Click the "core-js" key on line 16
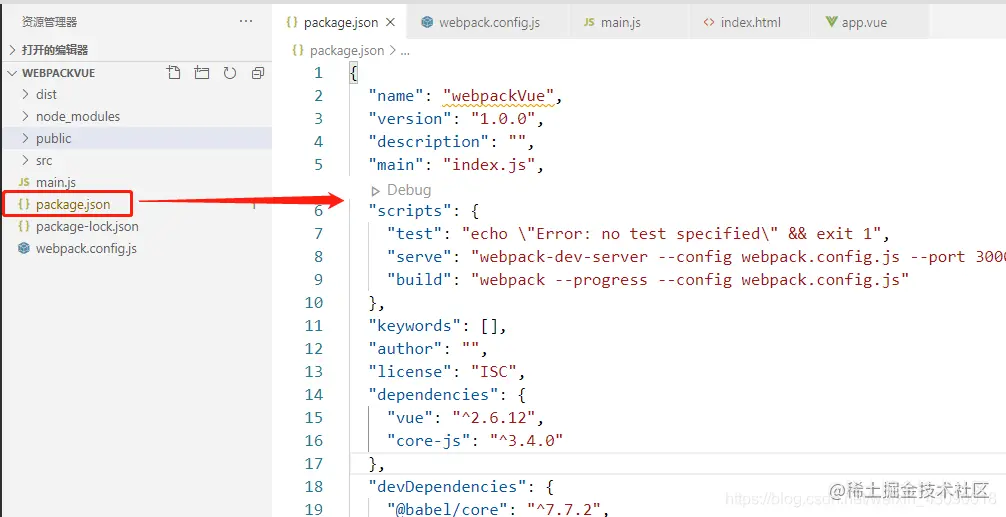The width and height of the screenshot is (1006, 517). coord(429,442)
